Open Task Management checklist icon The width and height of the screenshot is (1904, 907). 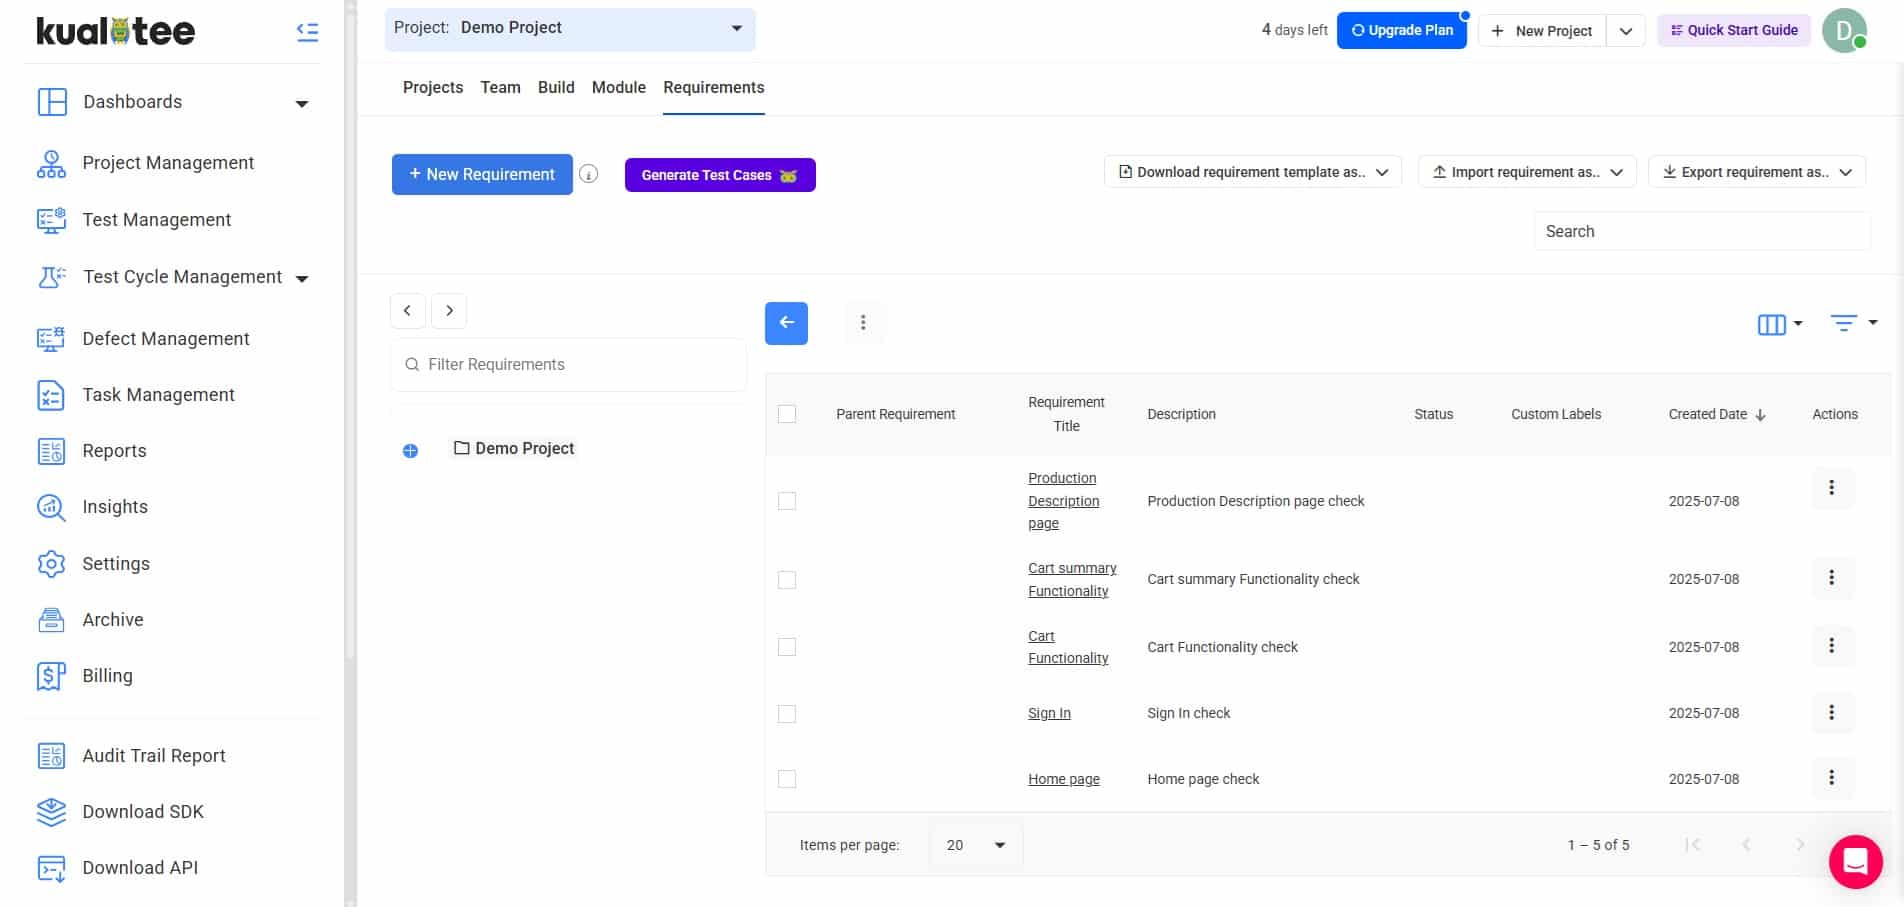(51, 395)
